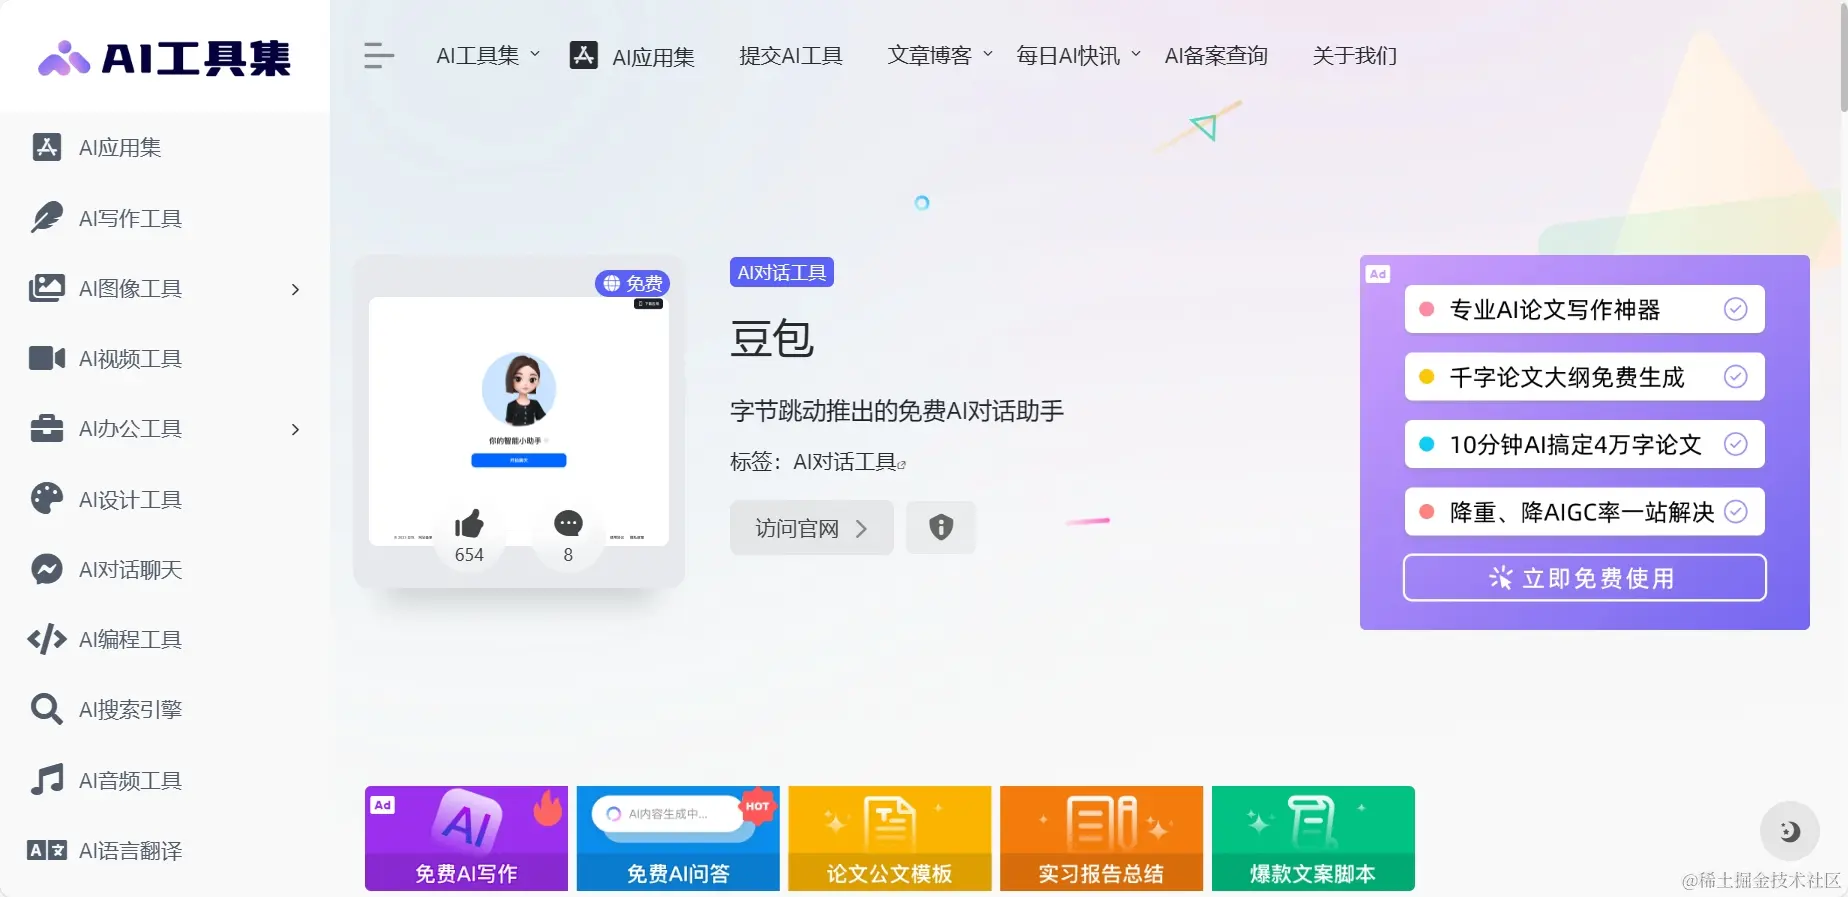Click the AI应用集 icon in the sidebar

[46, 147]
